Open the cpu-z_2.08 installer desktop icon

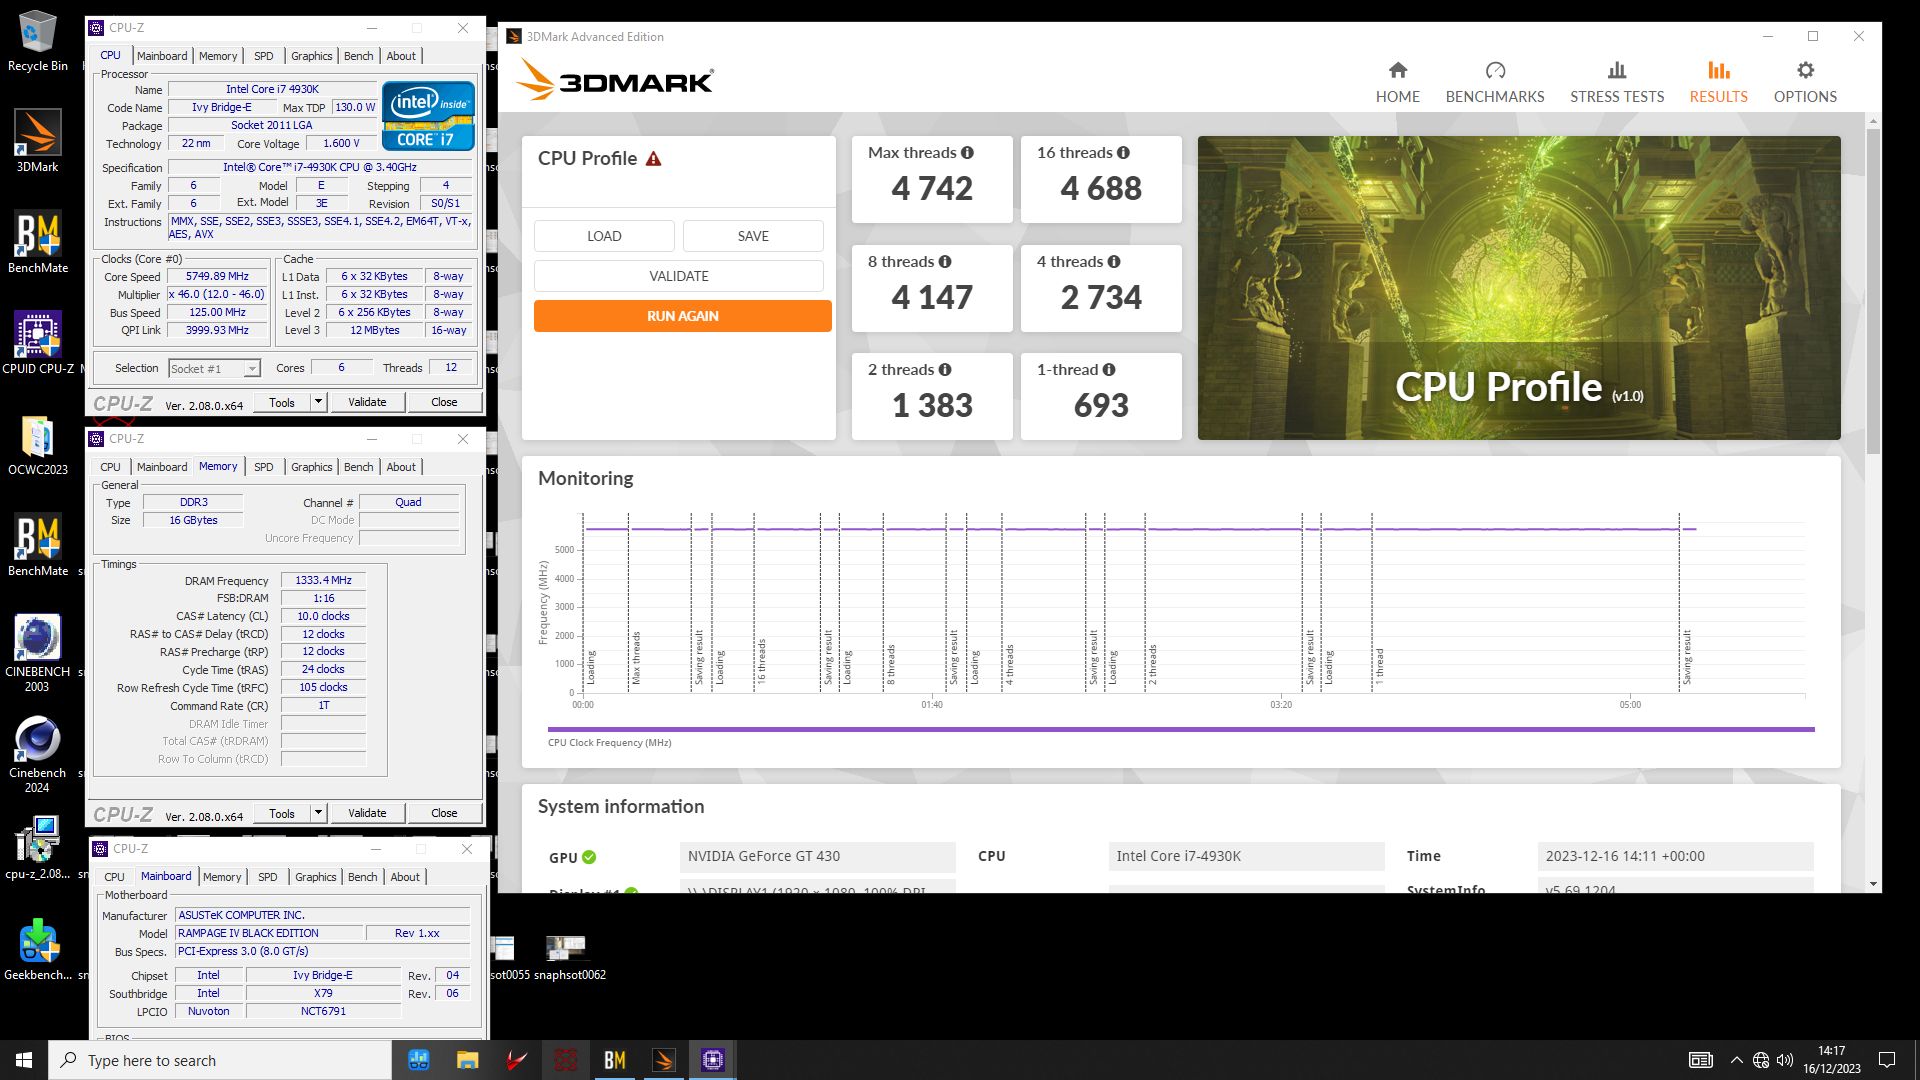pyautogui.click(x=37, y=848)
